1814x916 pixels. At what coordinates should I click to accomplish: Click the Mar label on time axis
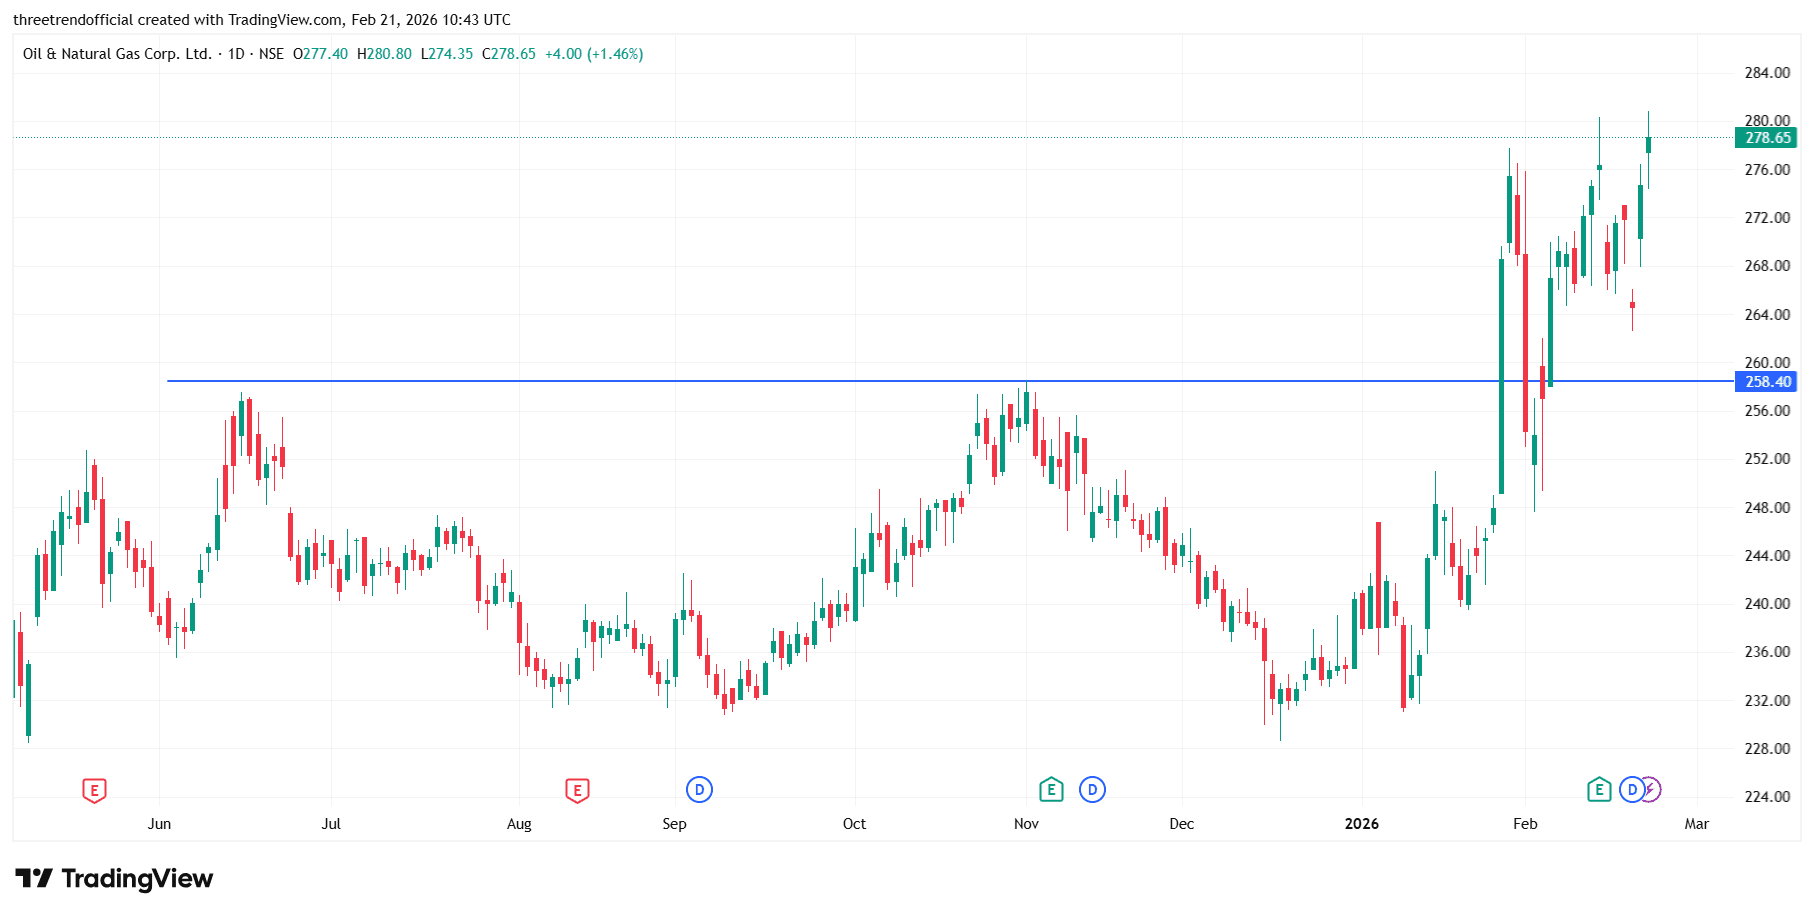click(x=1697, y=824)
